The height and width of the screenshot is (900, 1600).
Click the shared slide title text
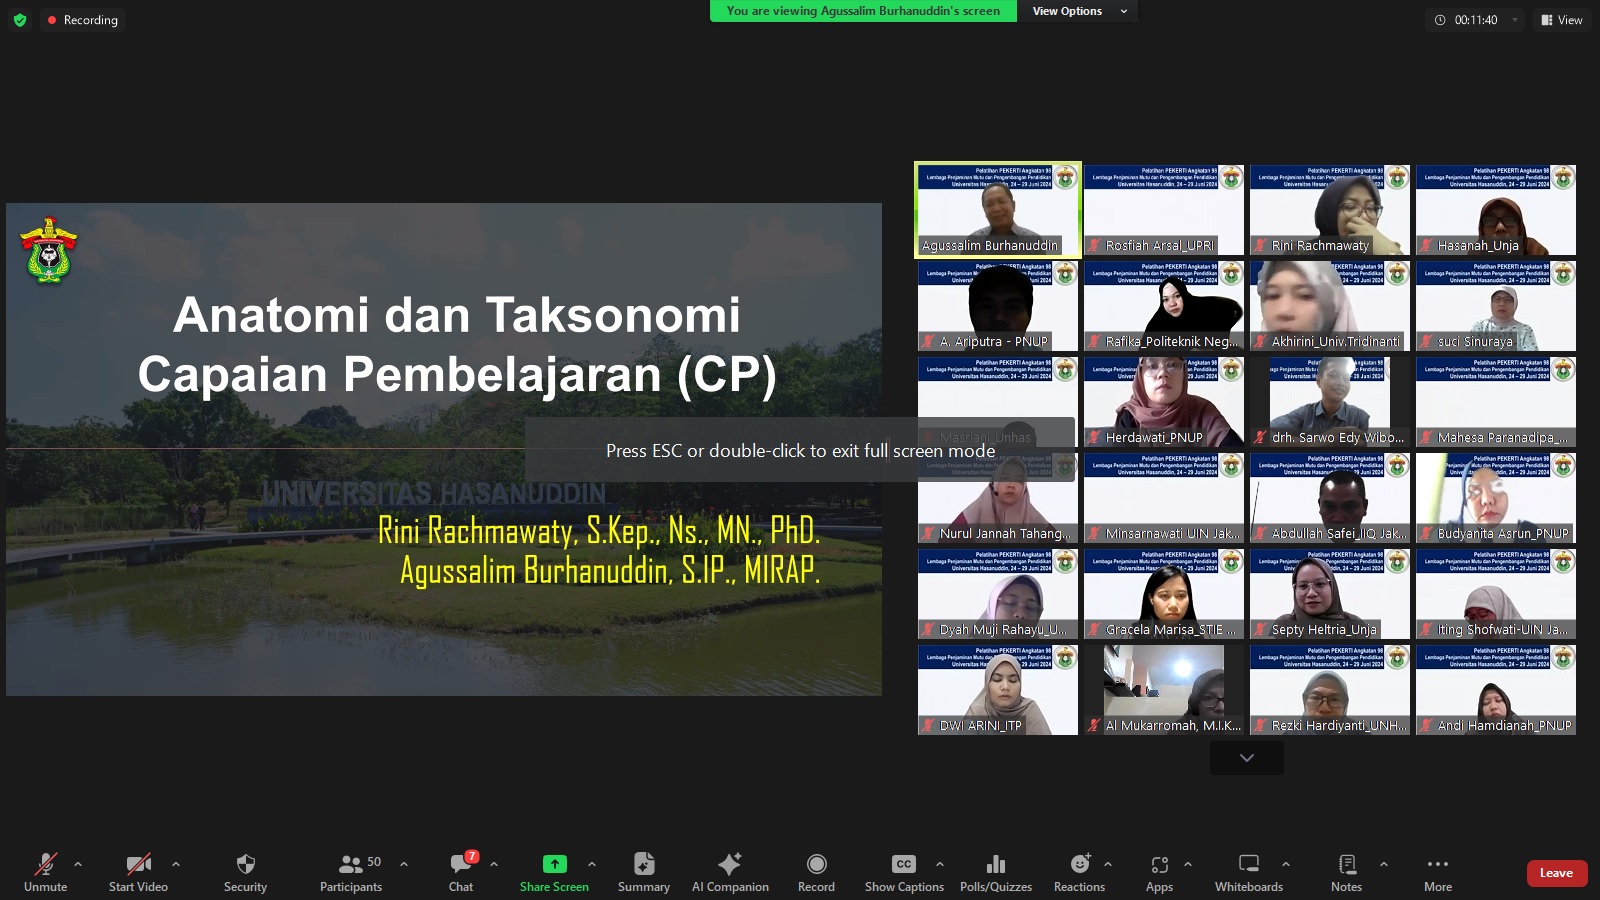pos(457,344)
